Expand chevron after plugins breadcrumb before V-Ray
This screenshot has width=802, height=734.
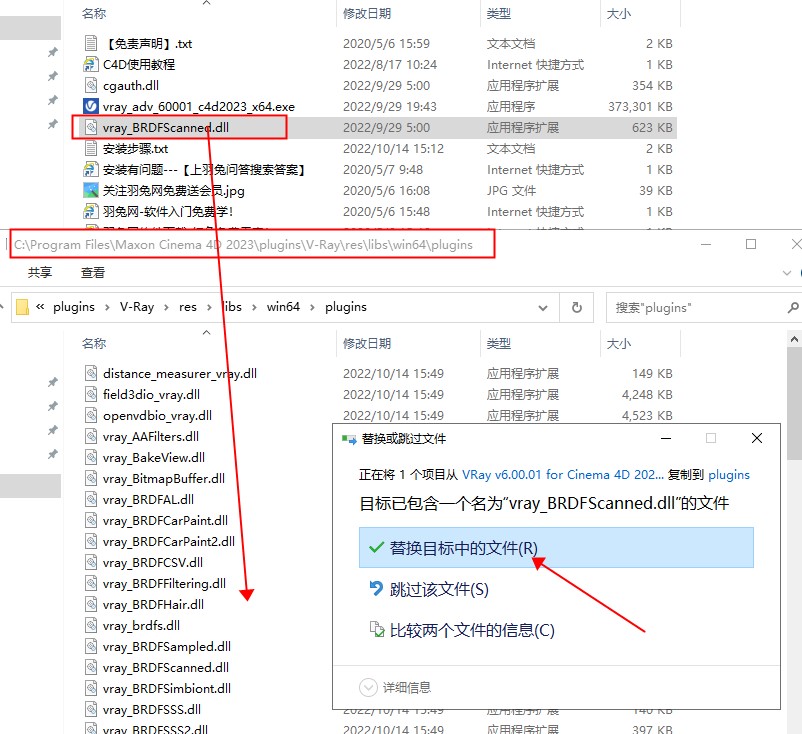[107, 307]
